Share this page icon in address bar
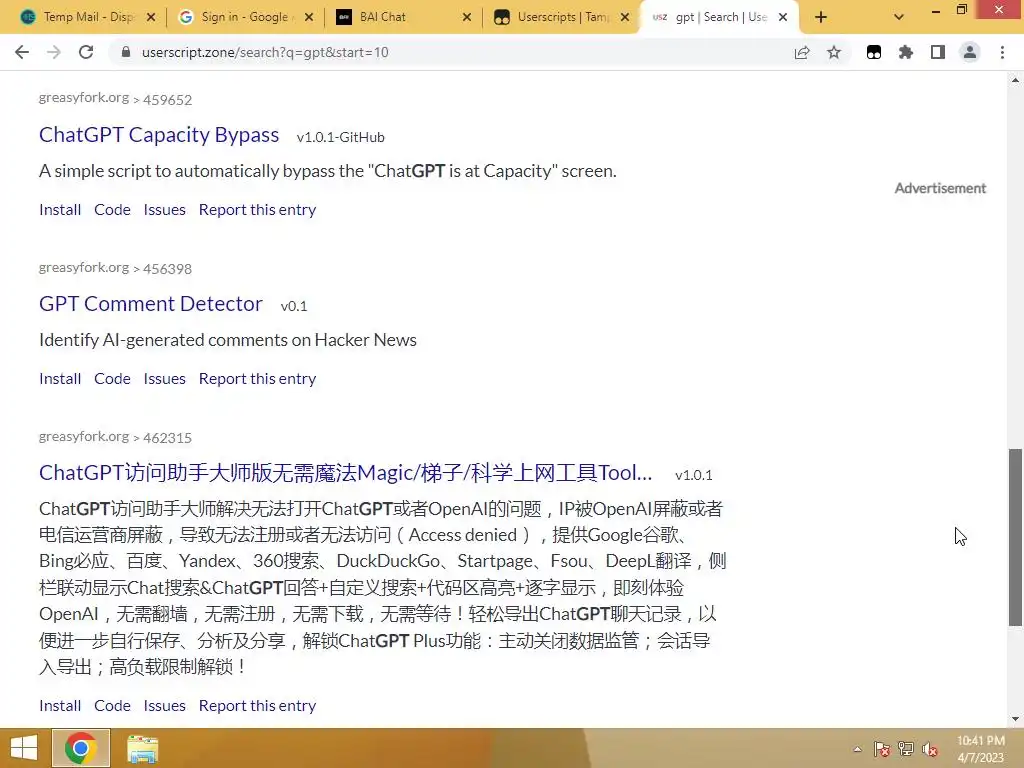The image size is (1024, 768). tap(802, 52)
